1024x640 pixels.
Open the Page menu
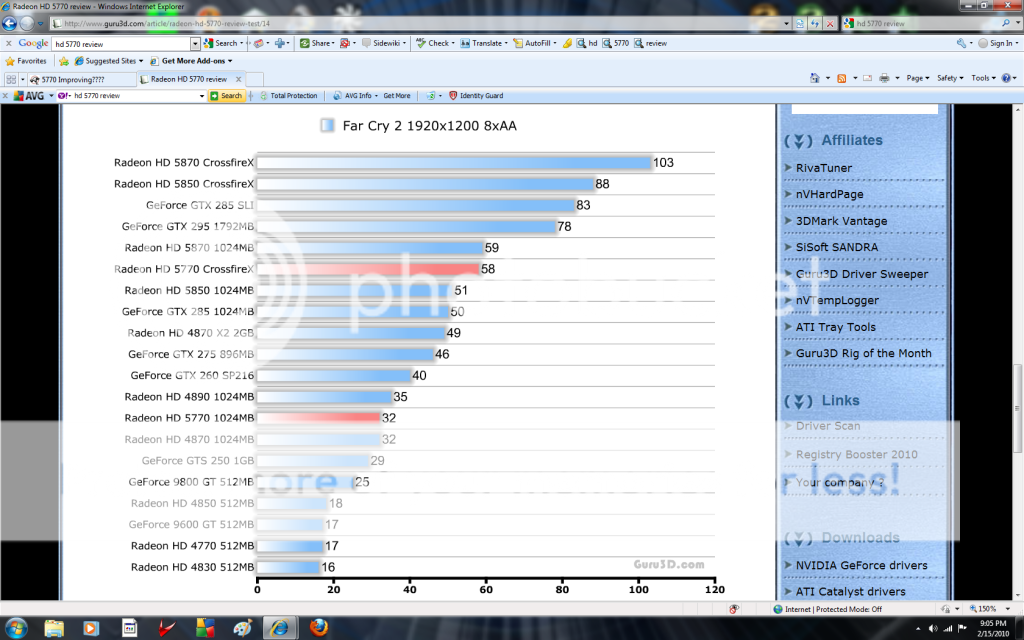pos(918,78)
